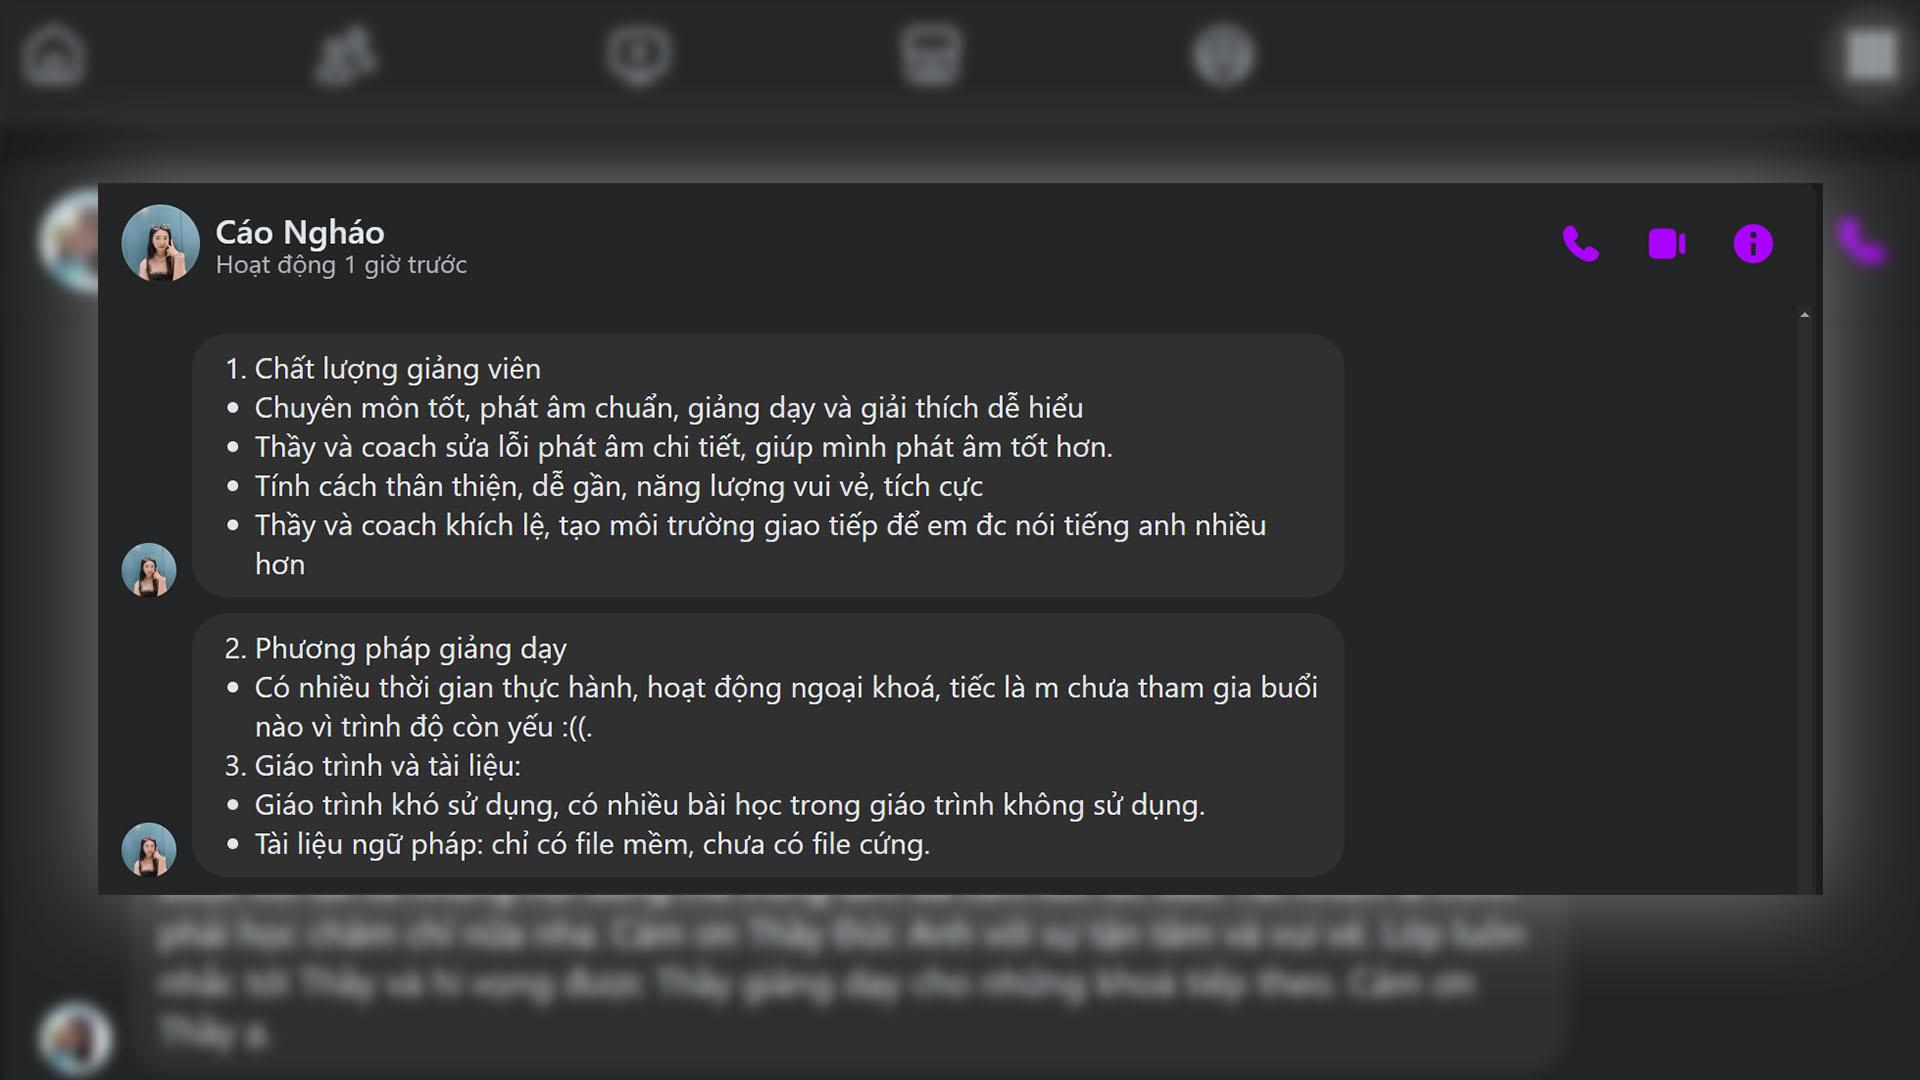
Task: Click the "Hoạt động 1 giờ trước" status text
Action: tap(341, 265)
